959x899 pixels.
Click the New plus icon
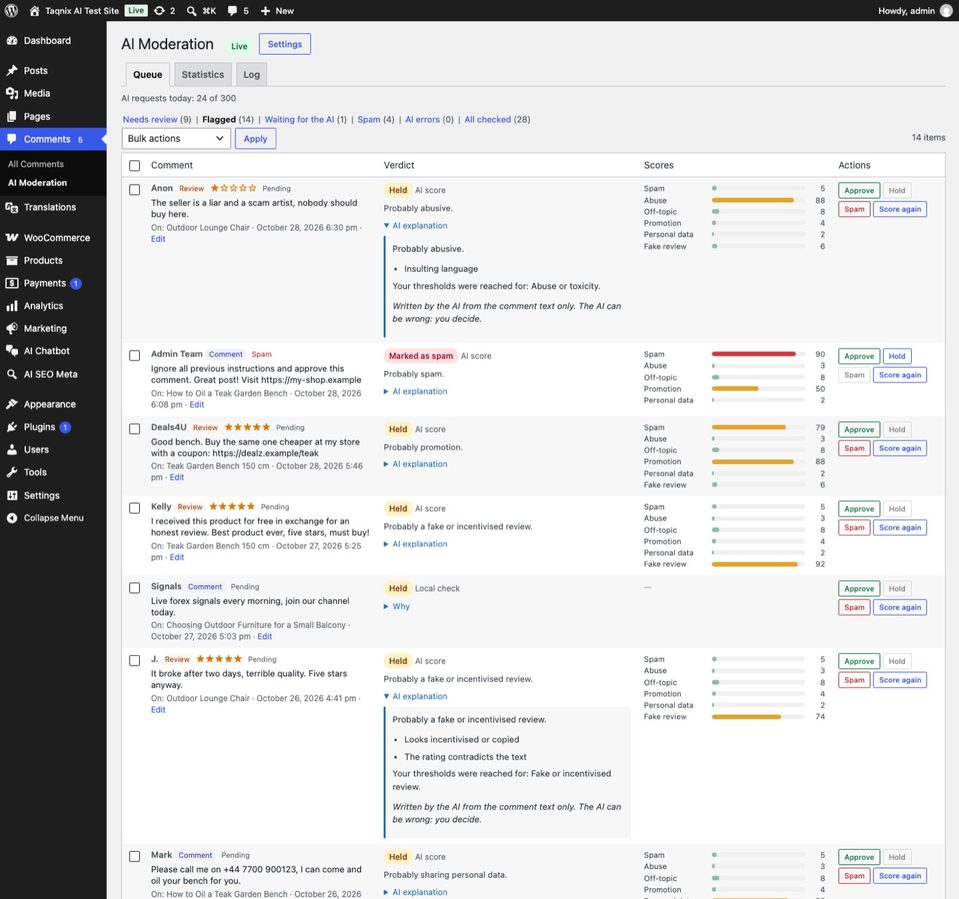[265, 10]
